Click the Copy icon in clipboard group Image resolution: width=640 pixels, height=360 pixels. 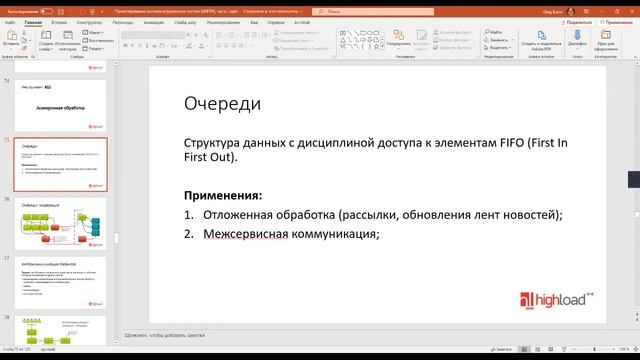[24, 40]
